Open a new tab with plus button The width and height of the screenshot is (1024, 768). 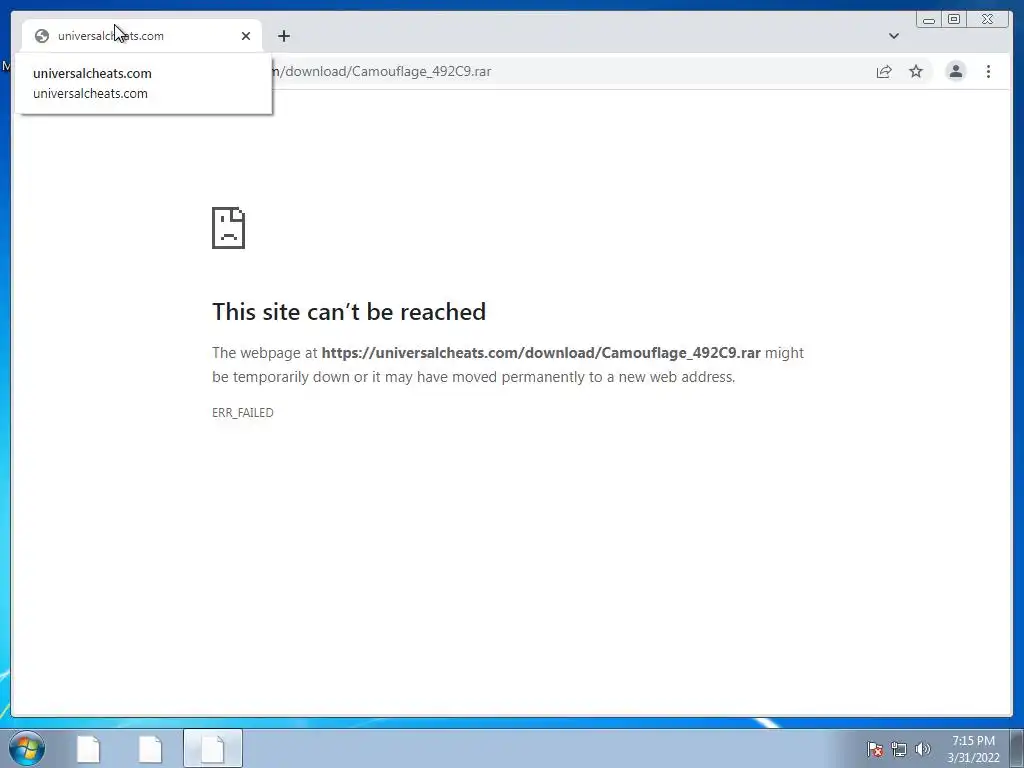[x=283, y=36]
